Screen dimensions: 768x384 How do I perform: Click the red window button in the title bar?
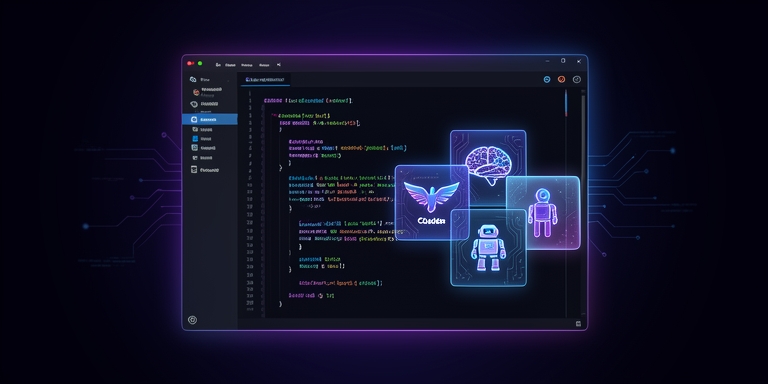(x=190, y=63)
